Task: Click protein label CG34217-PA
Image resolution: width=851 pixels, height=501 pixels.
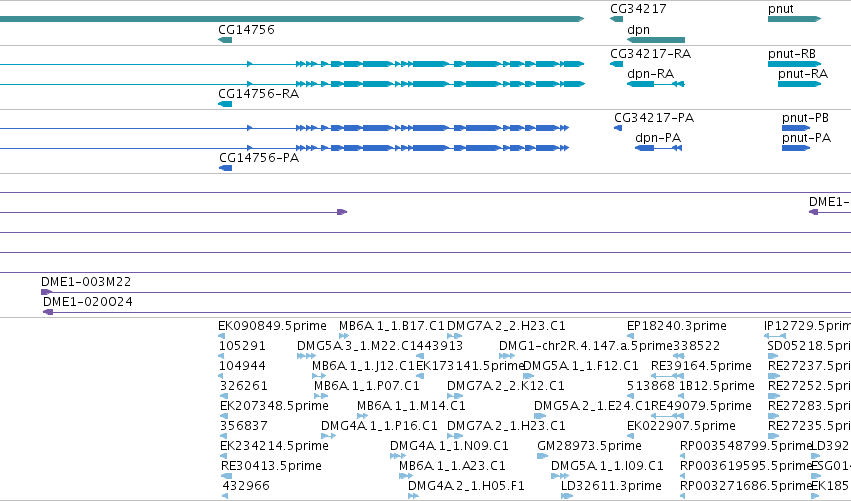Action: point(654,118)
